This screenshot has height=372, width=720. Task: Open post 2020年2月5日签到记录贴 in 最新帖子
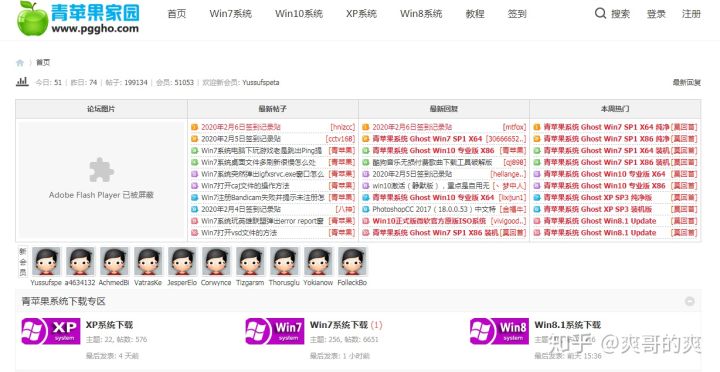coord(241,139)
